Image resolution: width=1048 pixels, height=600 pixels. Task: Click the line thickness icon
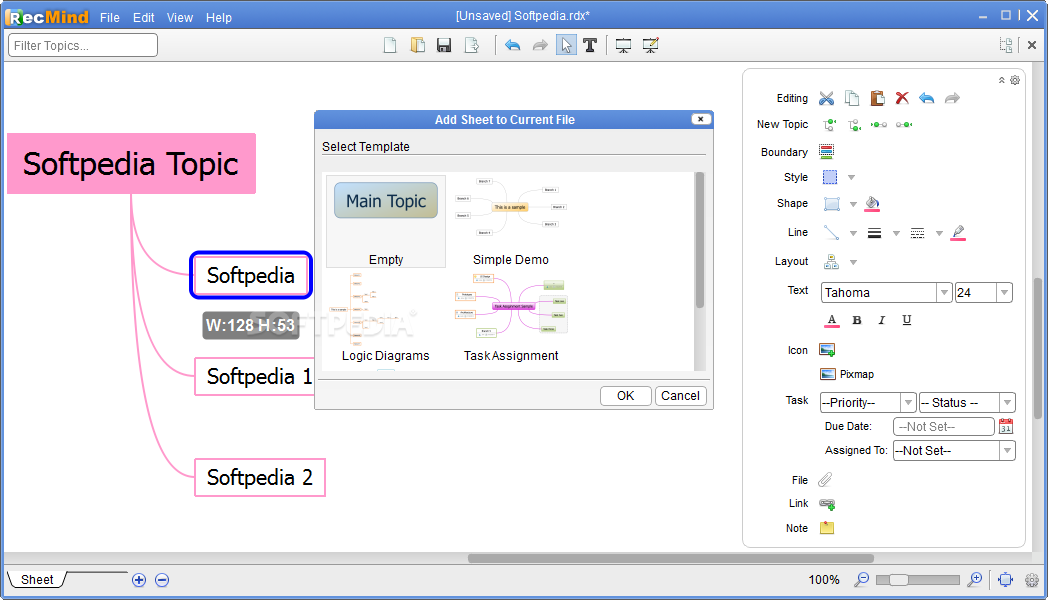tap(874, 233)
